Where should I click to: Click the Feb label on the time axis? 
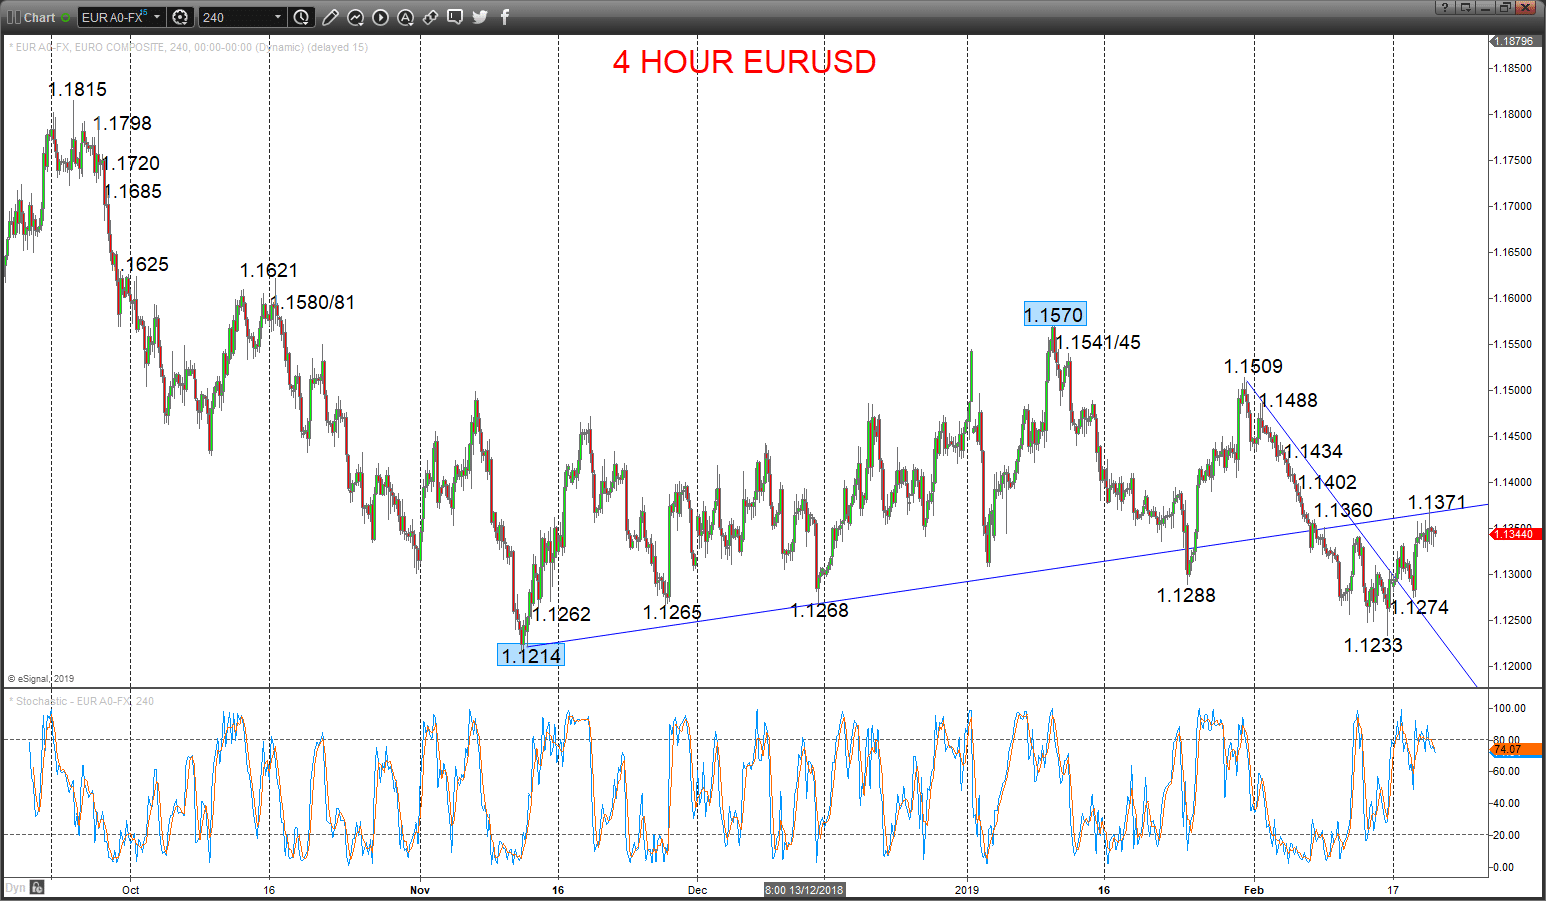click(x=1254, y=890)
